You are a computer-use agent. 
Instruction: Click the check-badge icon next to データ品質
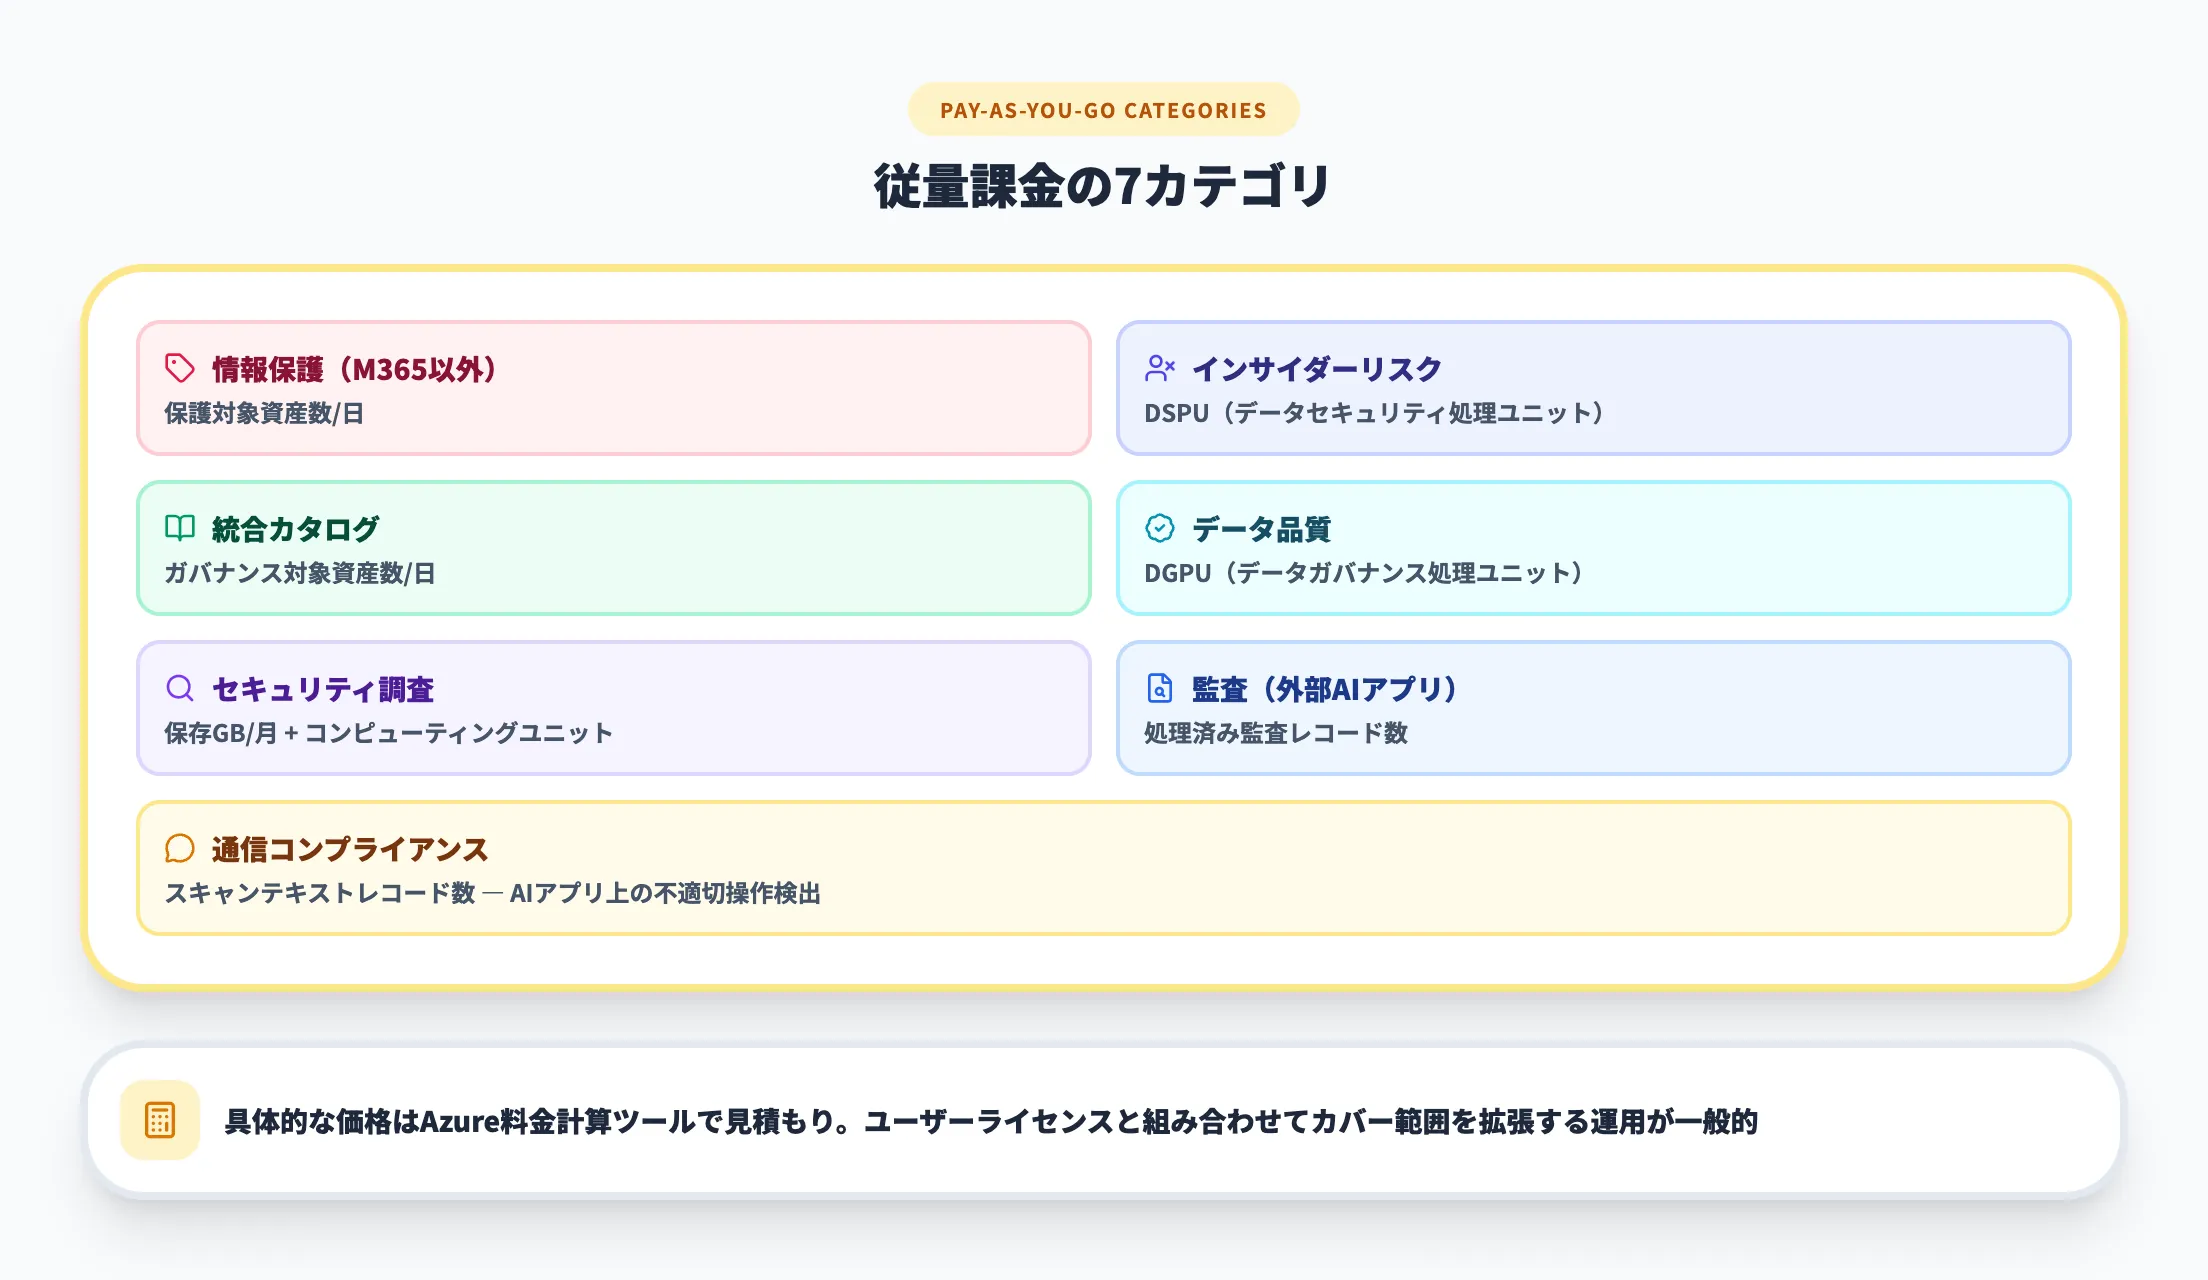(x=1160, y=529)
